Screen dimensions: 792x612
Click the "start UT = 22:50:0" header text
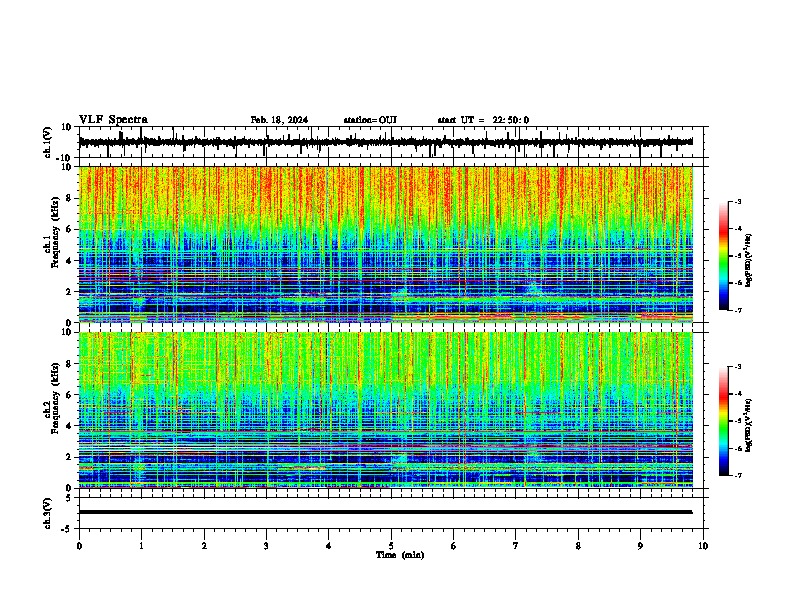(483, 120)
